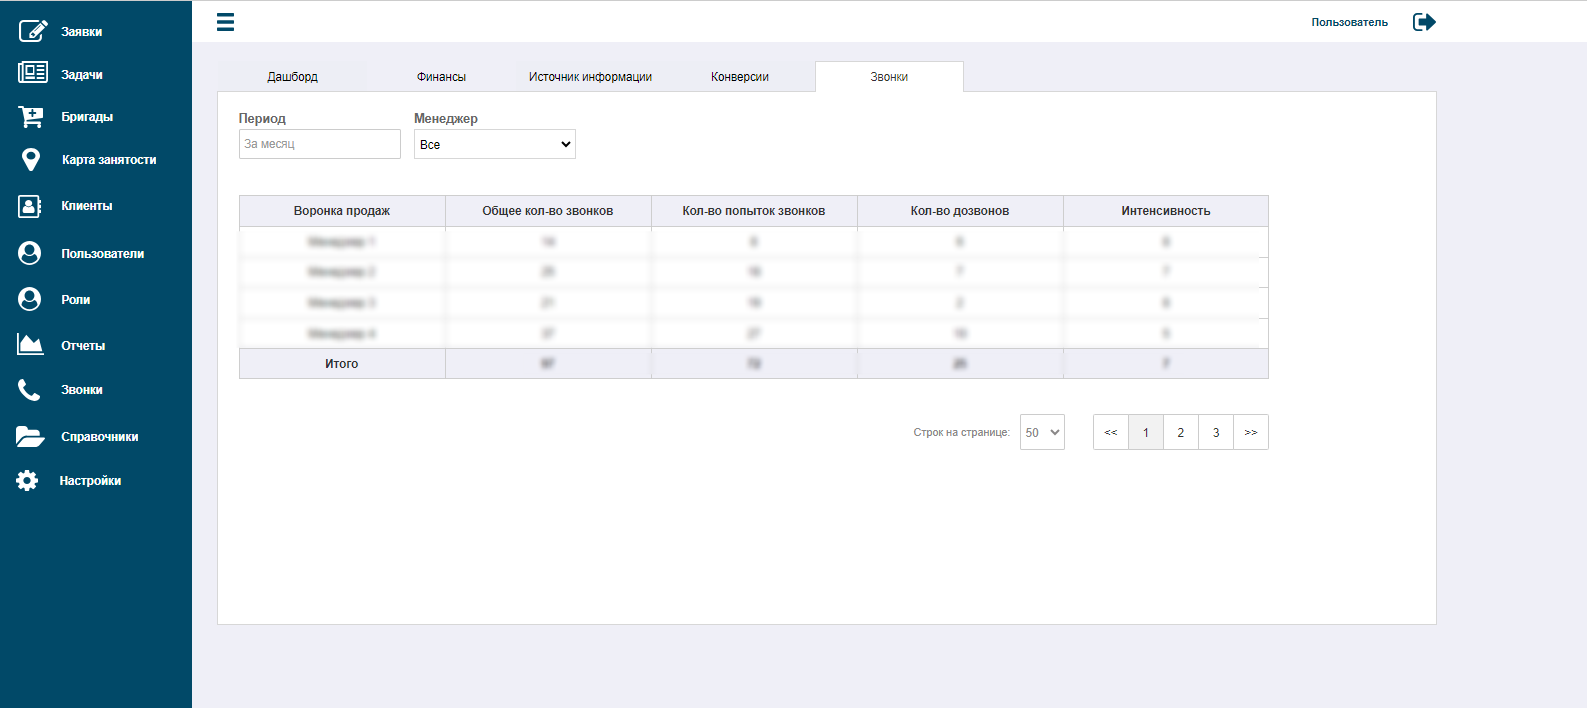Switch to the Дашборд tab
Image resolution: width=1587 pixels, height=708 pixels.
click(292, 77)
